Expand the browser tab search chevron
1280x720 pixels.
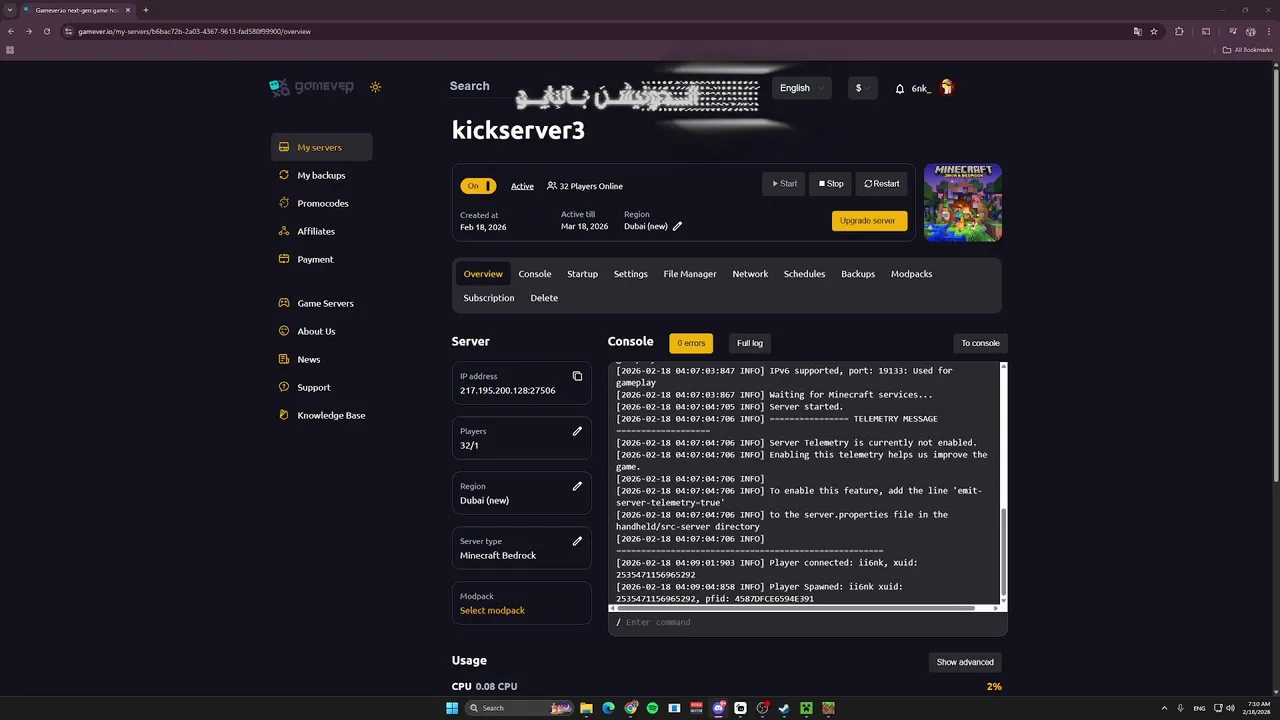[x=10, y=10]
